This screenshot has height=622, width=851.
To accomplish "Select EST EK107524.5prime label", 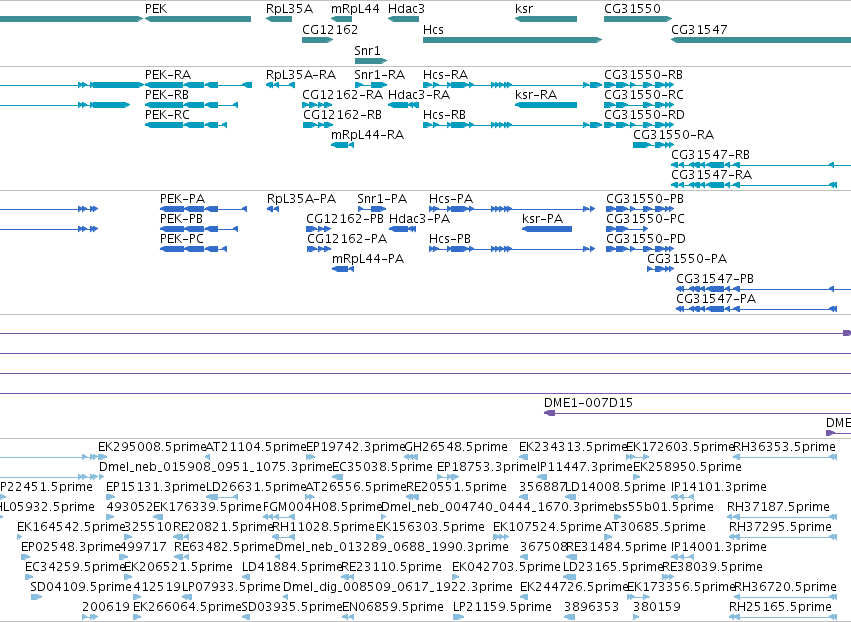I will [x=548, y=527].
